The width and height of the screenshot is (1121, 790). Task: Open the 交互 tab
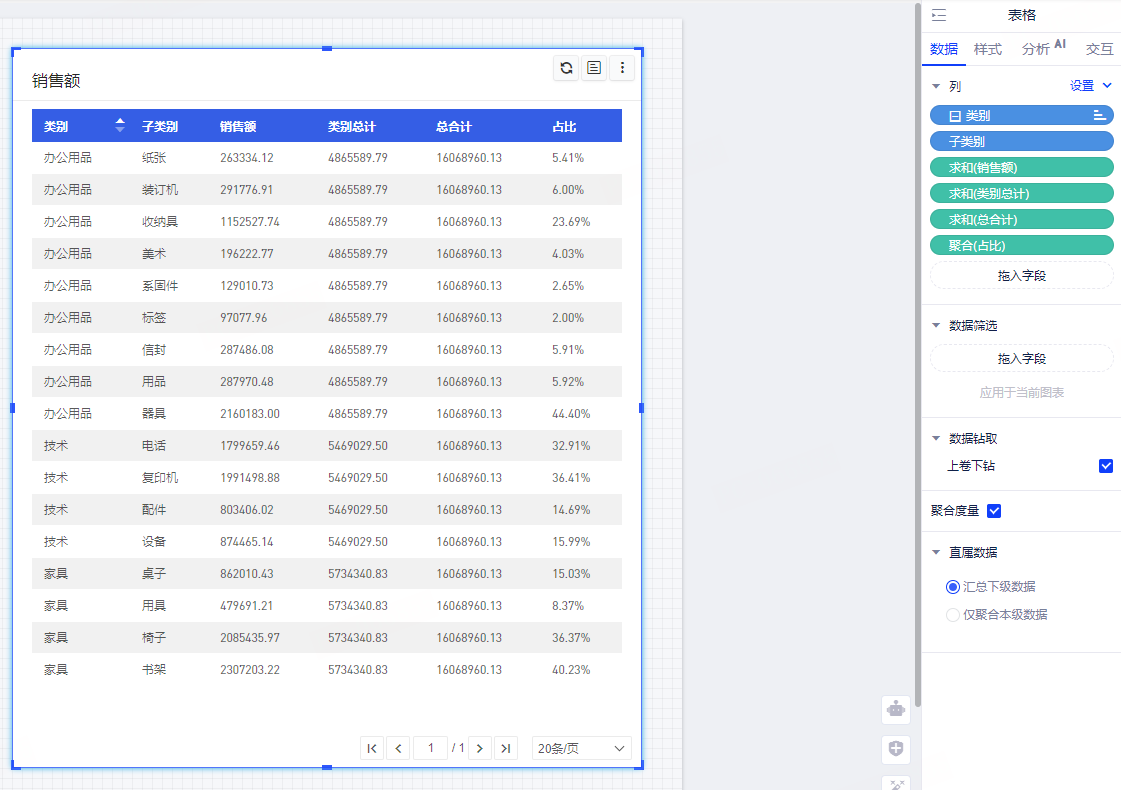[1099, 49]
